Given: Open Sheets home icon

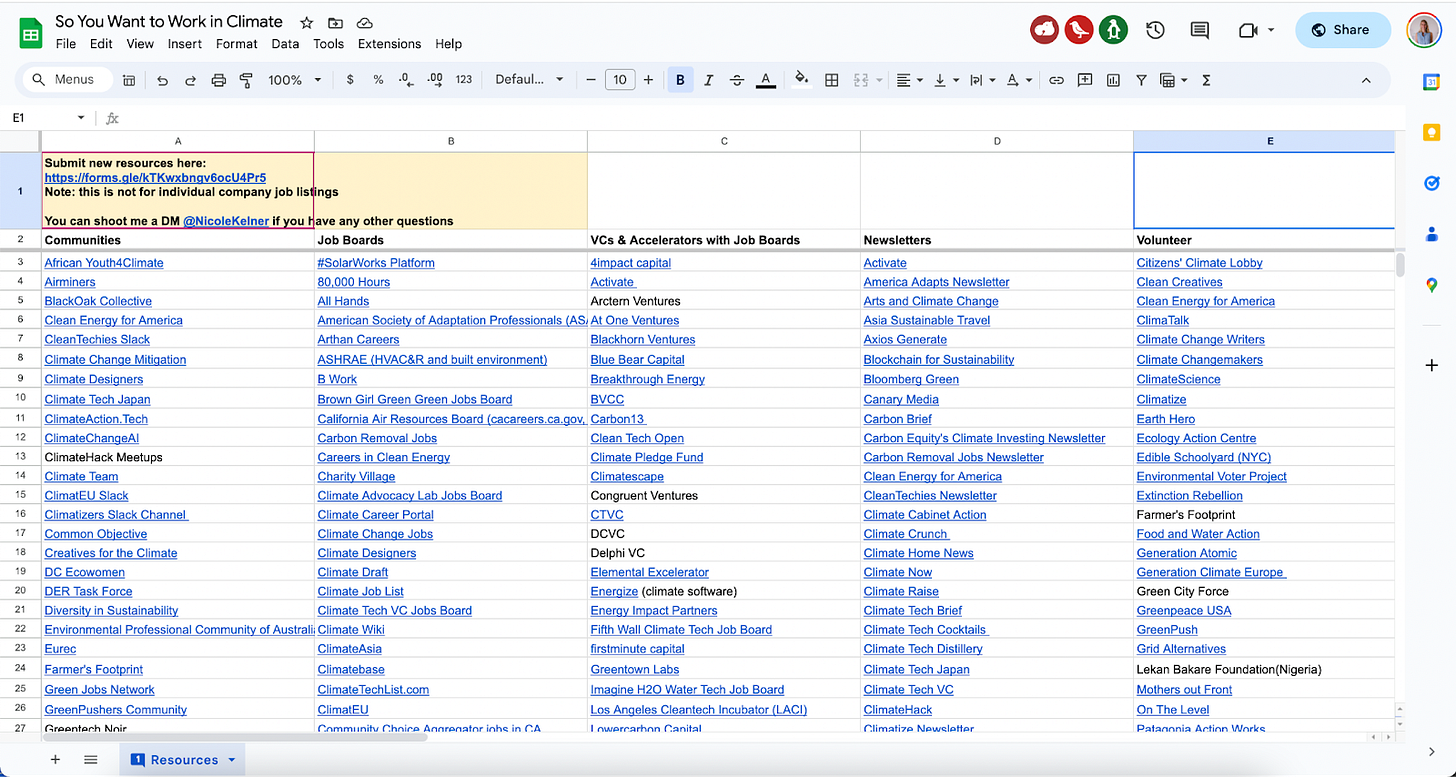Looking at the screenshot, I should (x=30, y=32).
